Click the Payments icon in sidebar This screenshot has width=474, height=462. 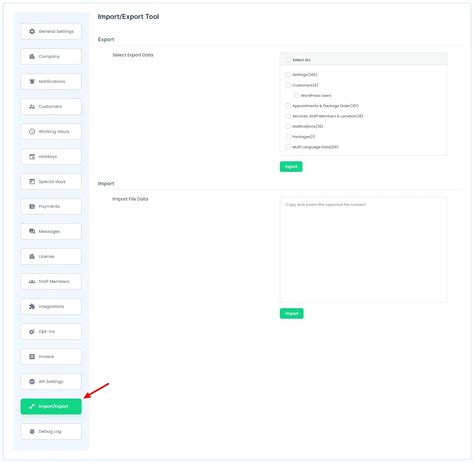point(32,206)
